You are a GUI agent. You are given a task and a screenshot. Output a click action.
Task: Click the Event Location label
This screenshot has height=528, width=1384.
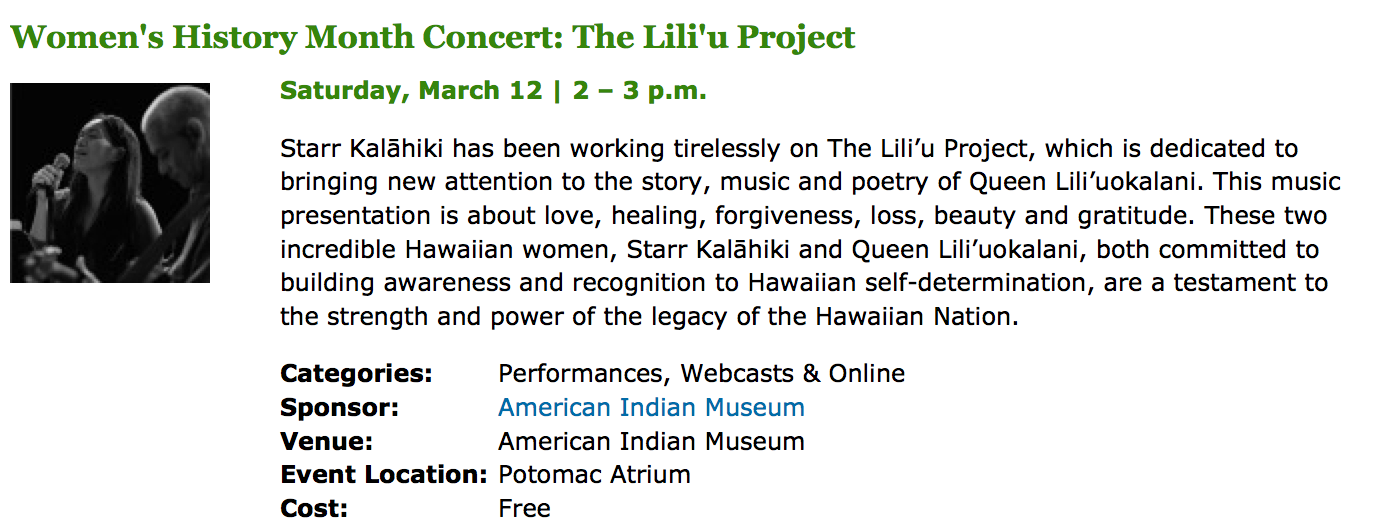[383, 474]
